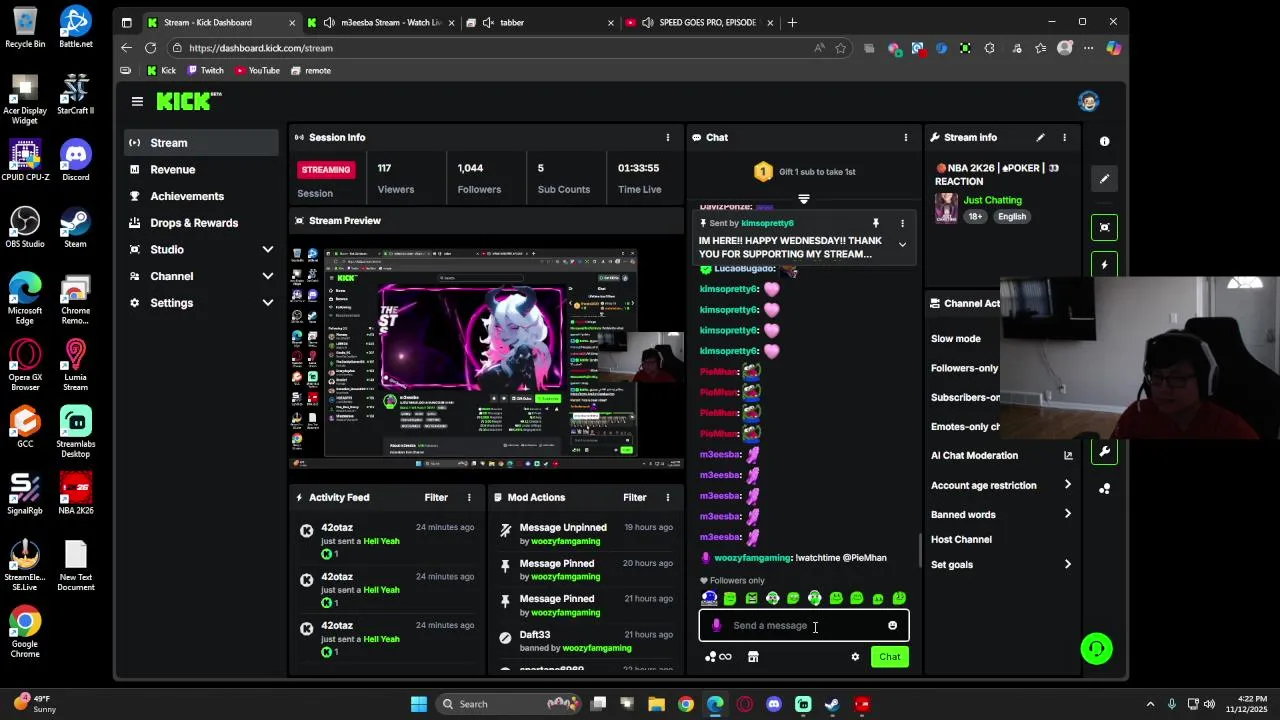Image resolution: width=1280 pixels, height=720 pixels.
Task: Click the green Chat send button
Action: click(x=890, y=657)
